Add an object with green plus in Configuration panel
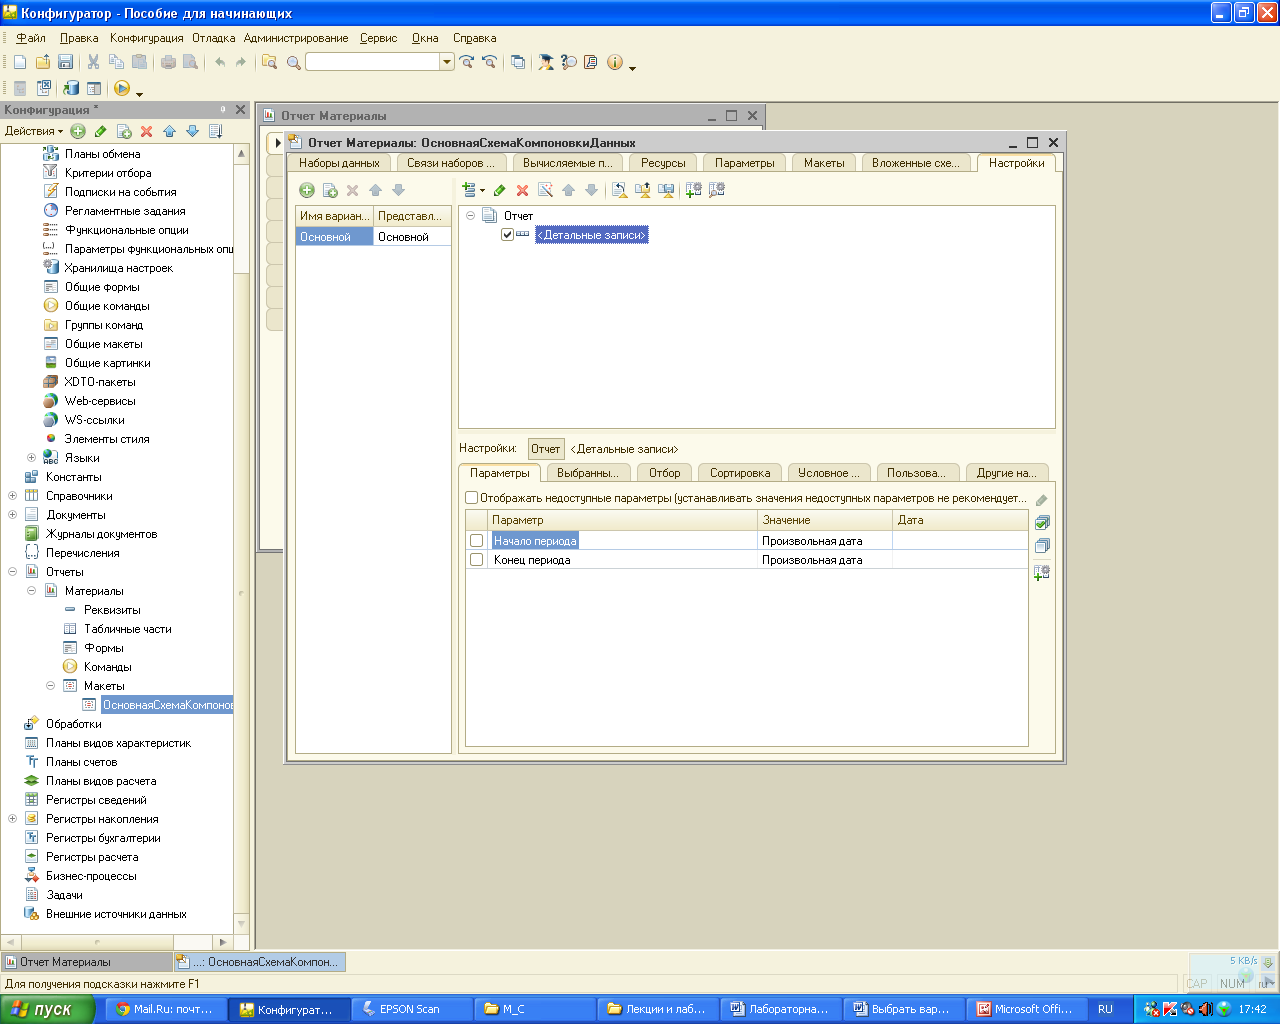This screenshot has width=1280, height=1024. tap(78, 131)
